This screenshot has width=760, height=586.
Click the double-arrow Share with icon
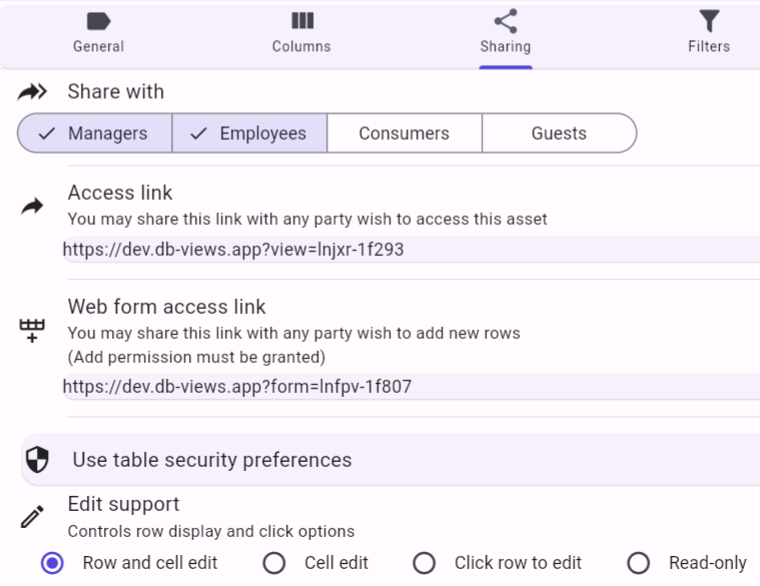(x=33, y=92)
